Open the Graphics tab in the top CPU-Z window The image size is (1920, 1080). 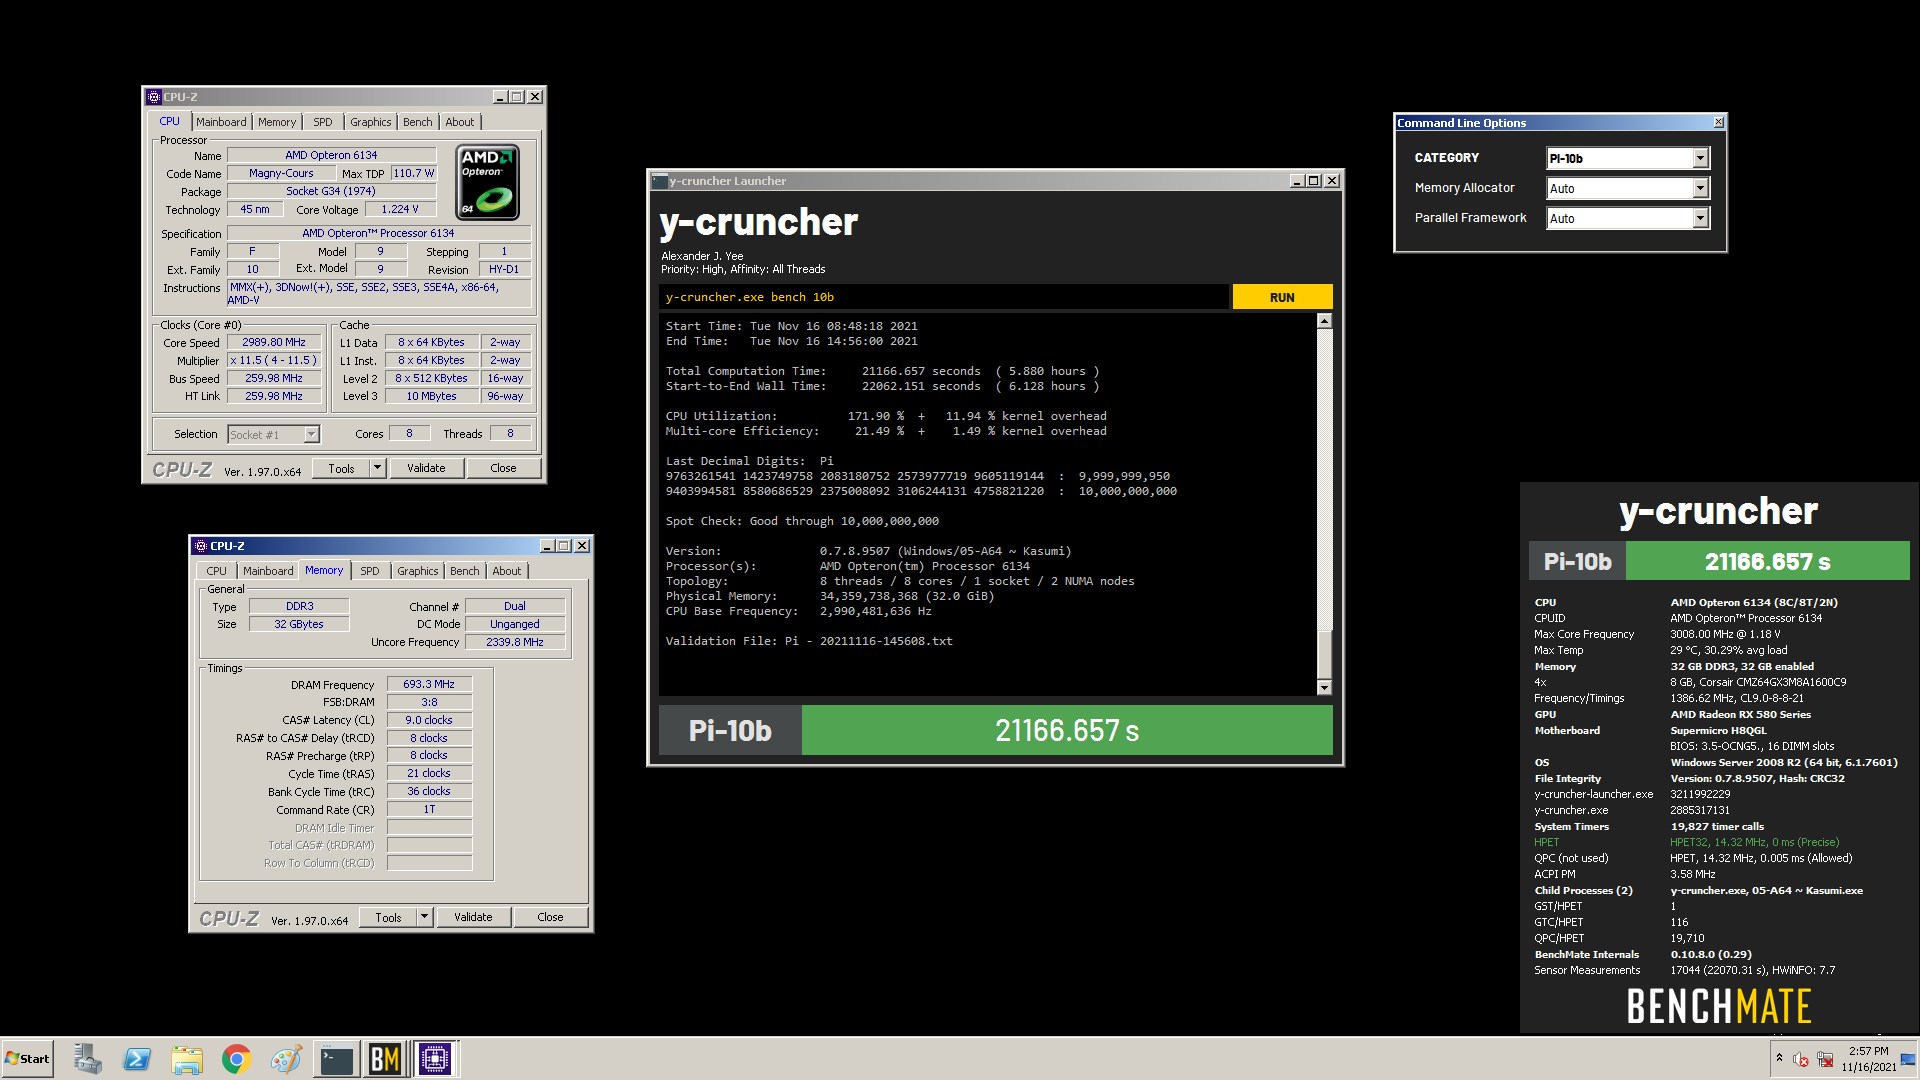[x=370, y=122]
